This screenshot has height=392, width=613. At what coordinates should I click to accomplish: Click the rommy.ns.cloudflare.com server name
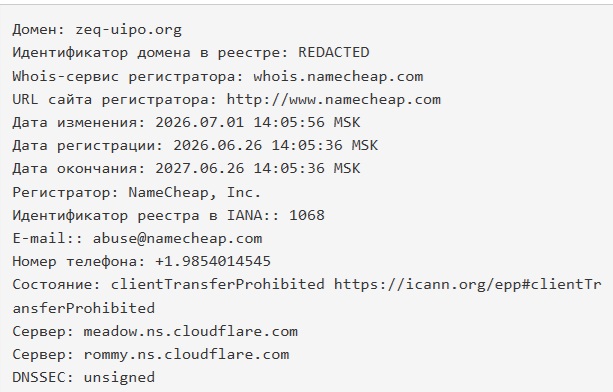[186, 354]
